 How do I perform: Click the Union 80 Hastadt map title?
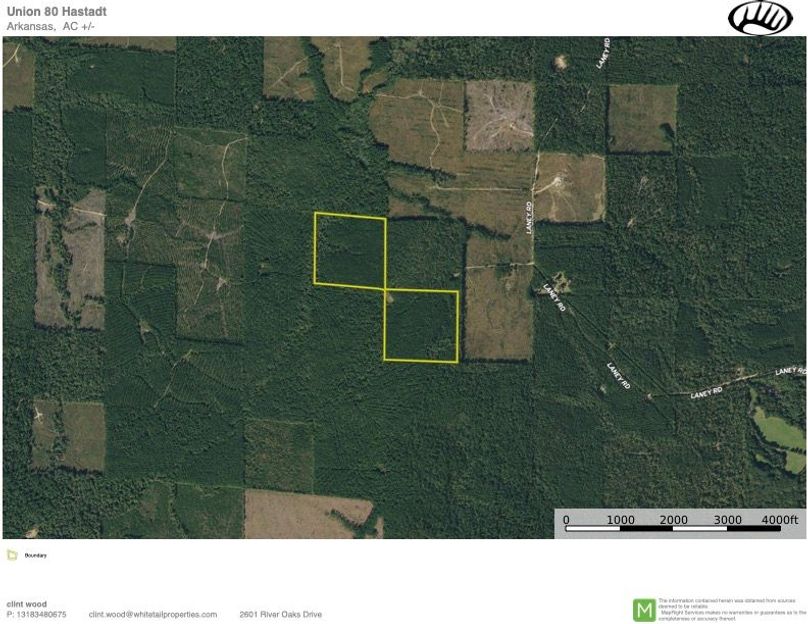[x=50, y=12]
